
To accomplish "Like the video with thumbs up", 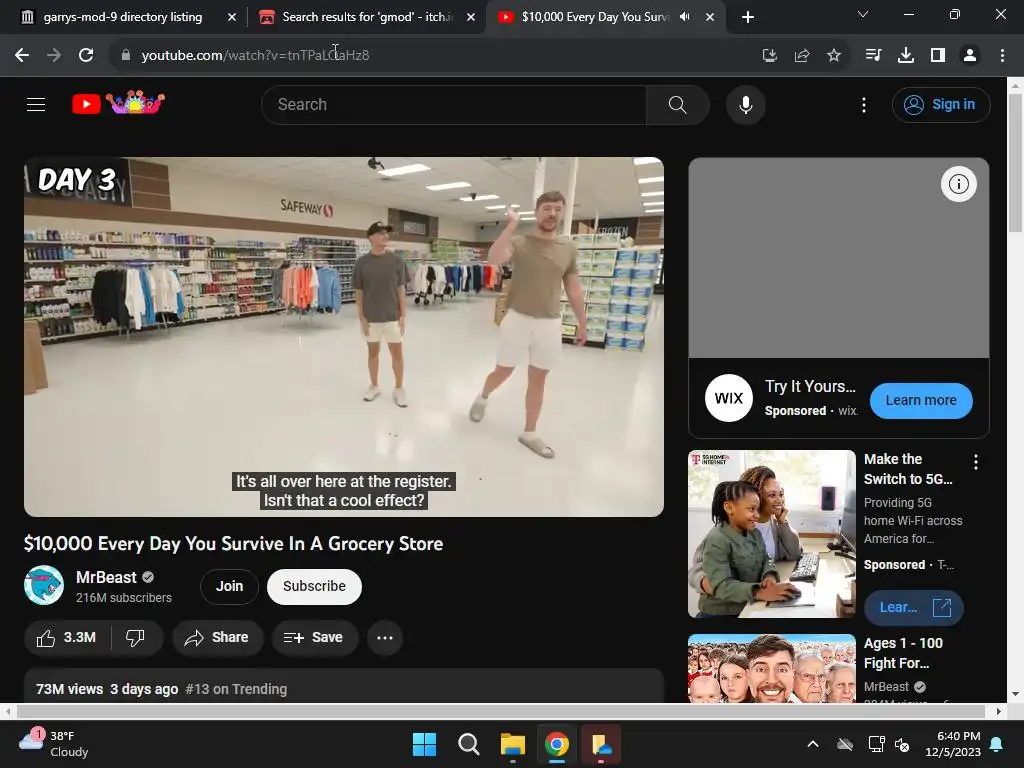I will (67, 637).
